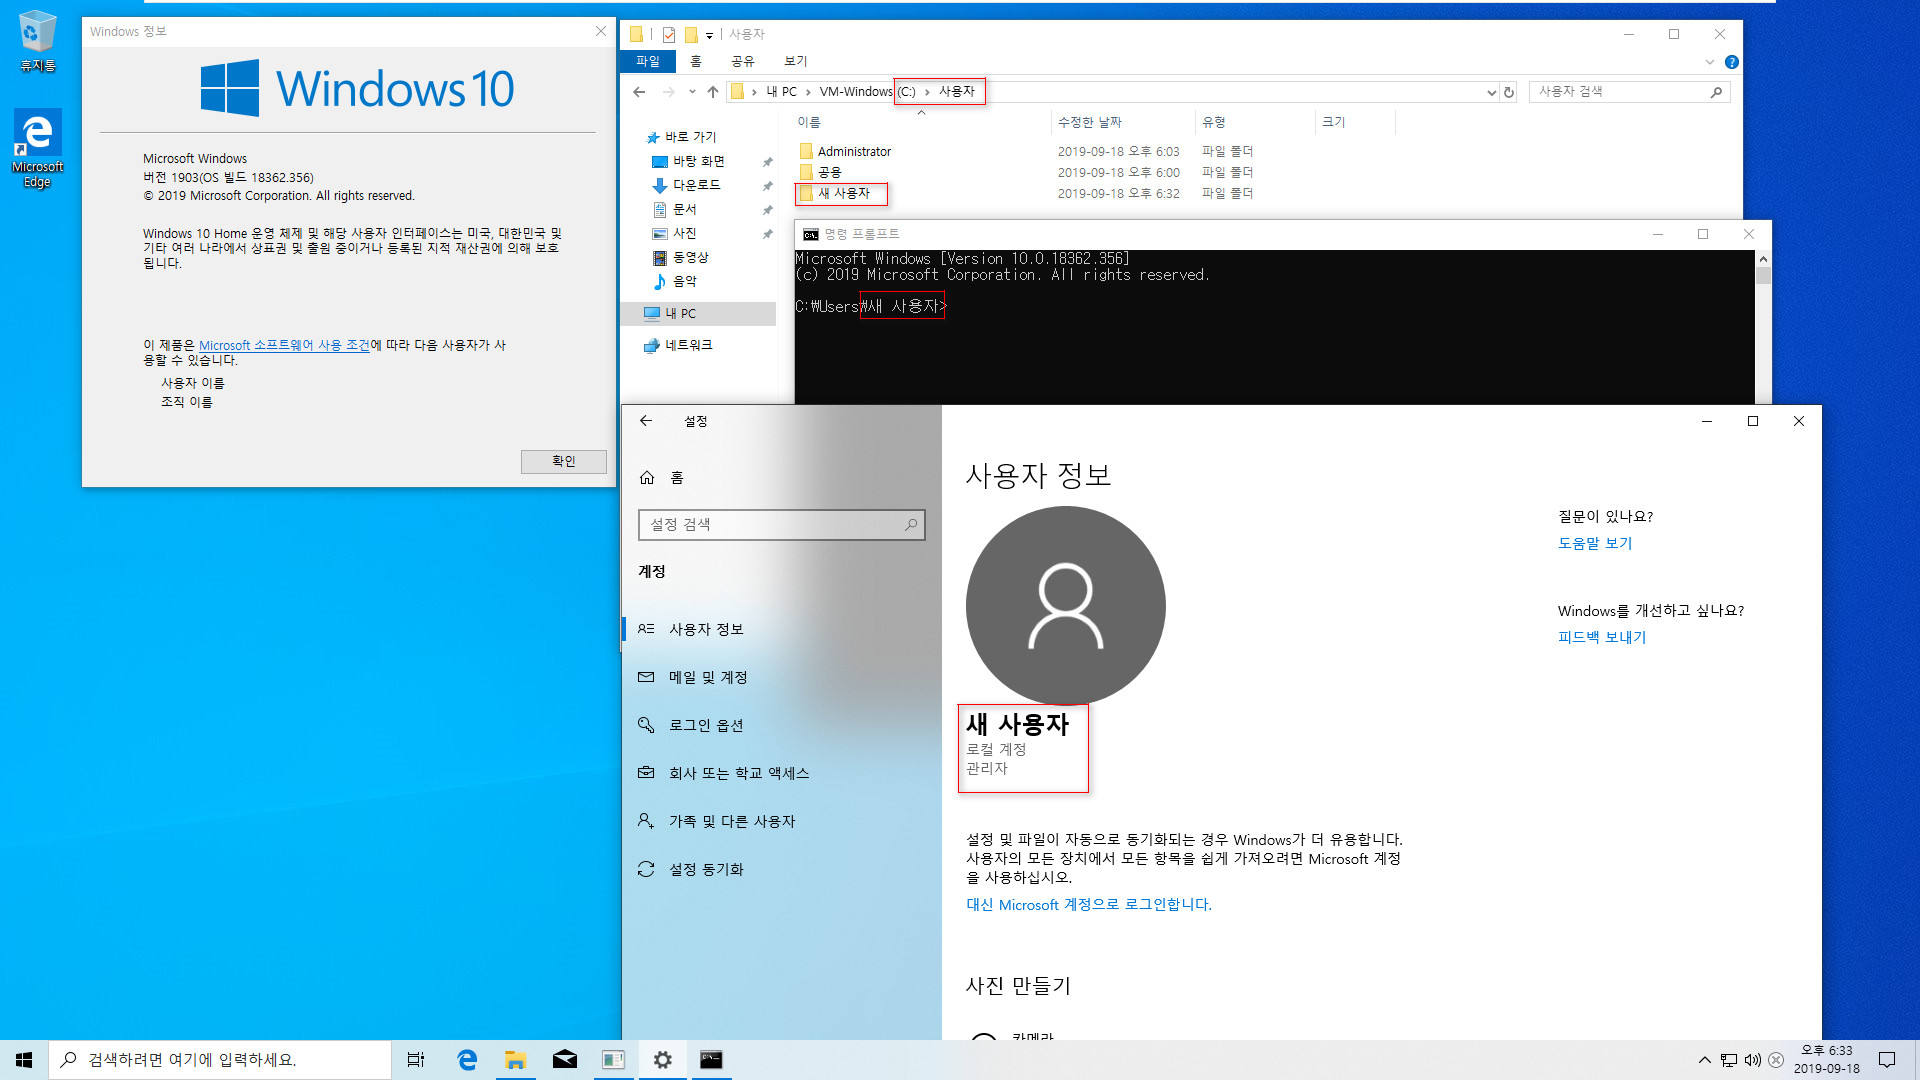This screenshot has width=1920, height=1080.
Task: Open the Microsoft 소프트웨어 사용 조건 link
Action: coord(284,345)
